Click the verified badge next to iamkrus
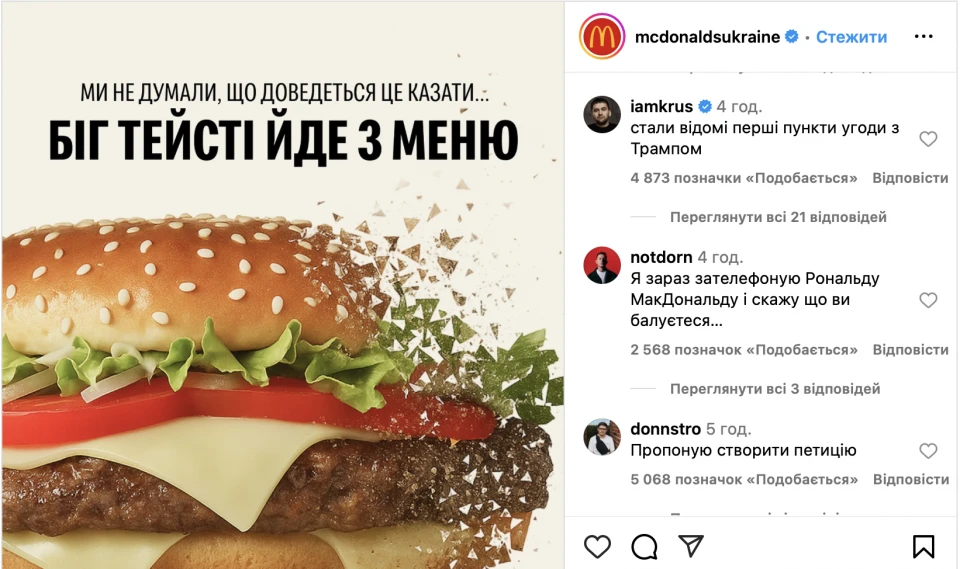 click(x=705, y=107)
